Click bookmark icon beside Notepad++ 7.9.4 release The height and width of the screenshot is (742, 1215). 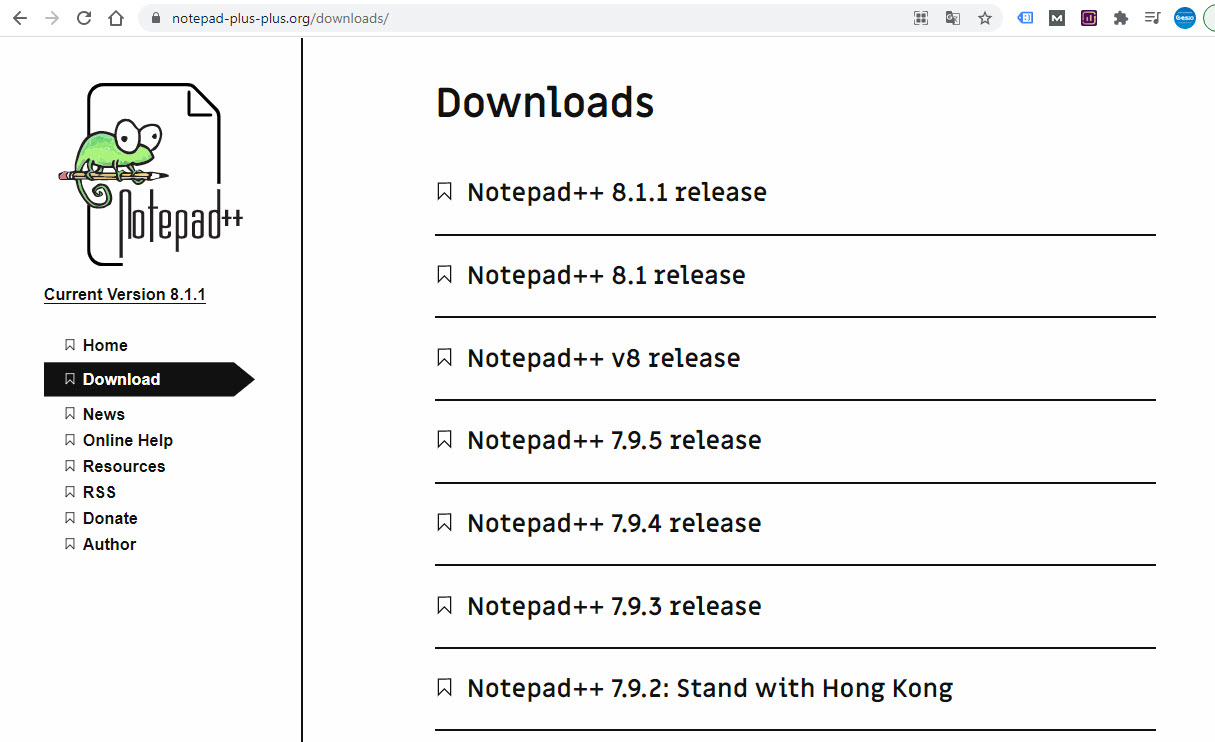tap(445, 522)
